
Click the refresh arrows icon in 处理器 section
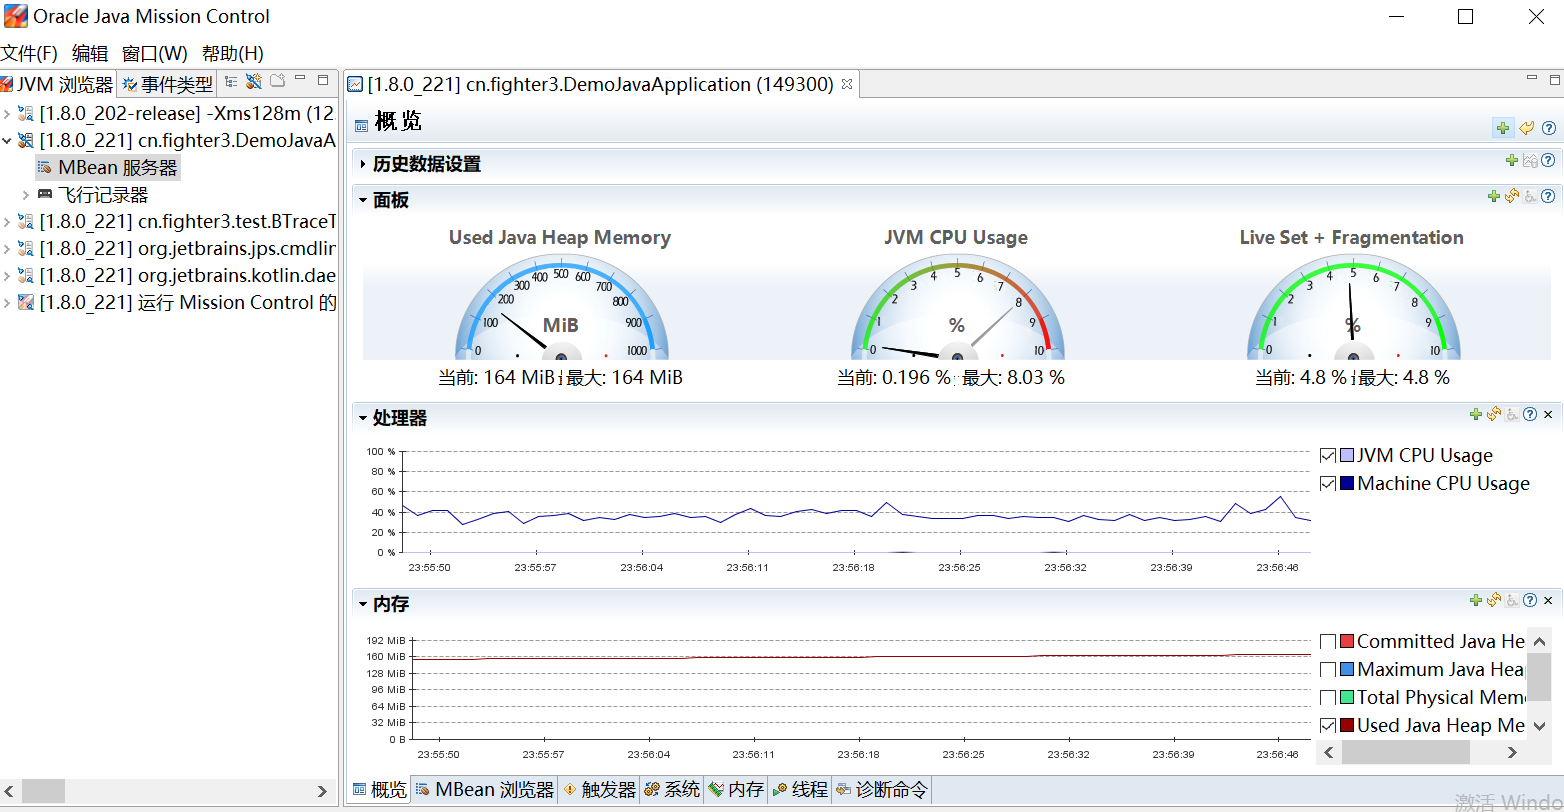tap(1494, 414)
